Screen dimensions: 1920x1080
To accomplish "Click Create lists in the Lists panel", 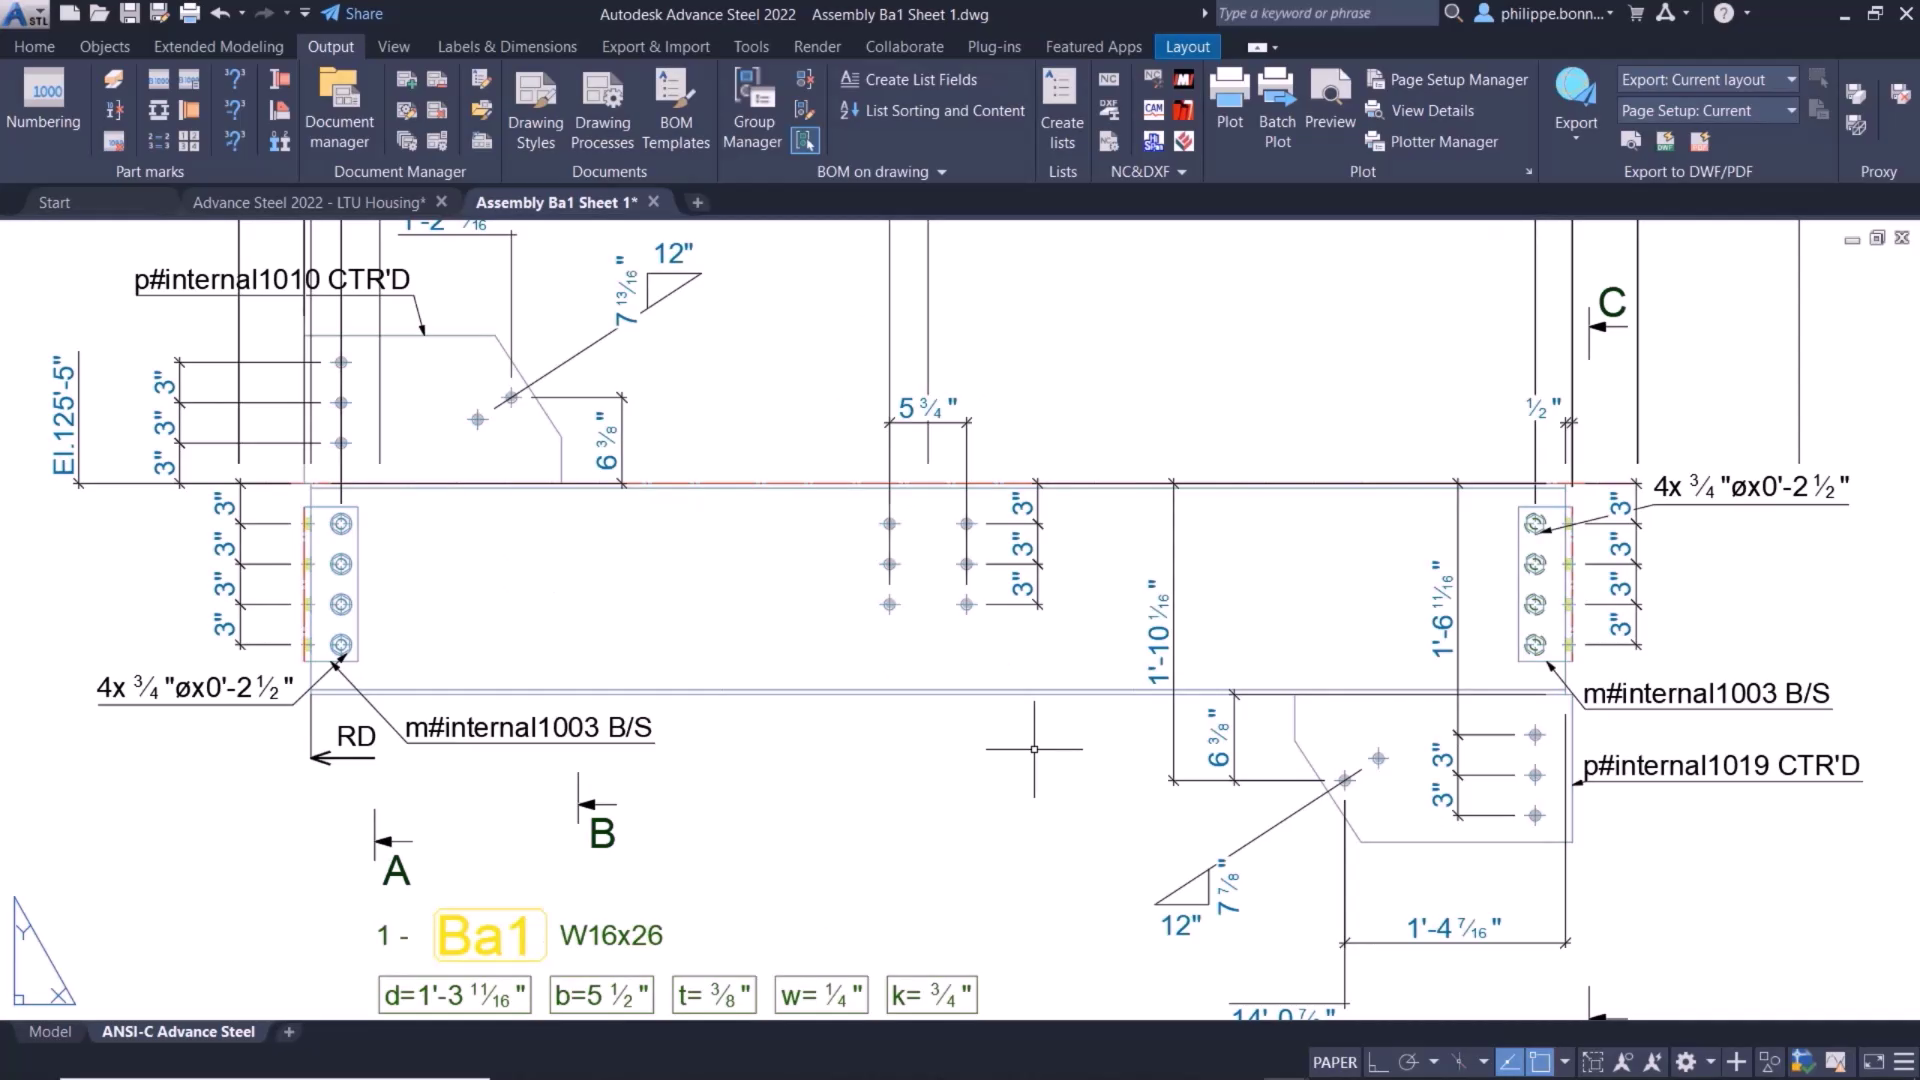I will [1061, 108].
